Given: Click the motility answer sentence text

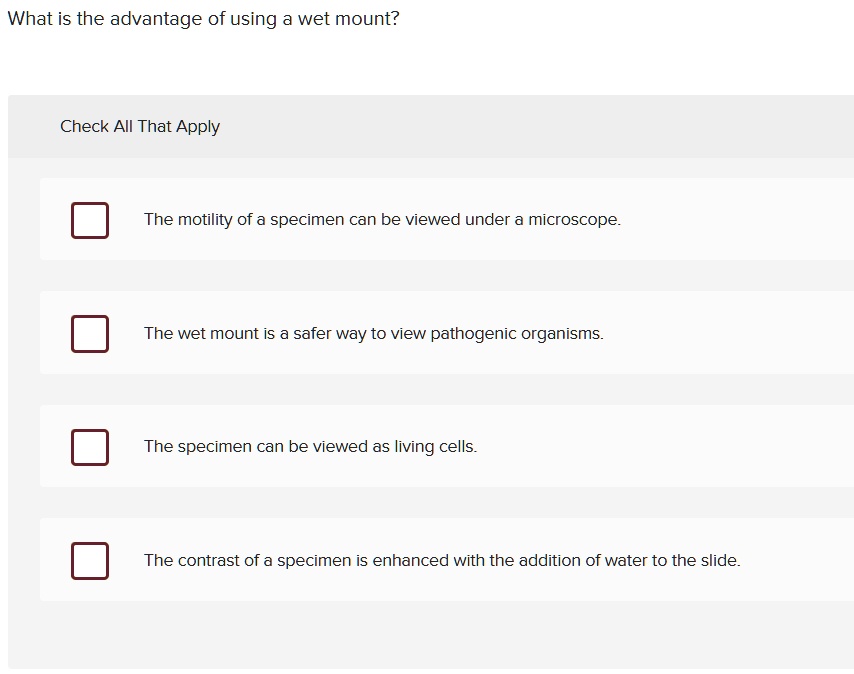Looking at the screenshot, I should 382,220.
